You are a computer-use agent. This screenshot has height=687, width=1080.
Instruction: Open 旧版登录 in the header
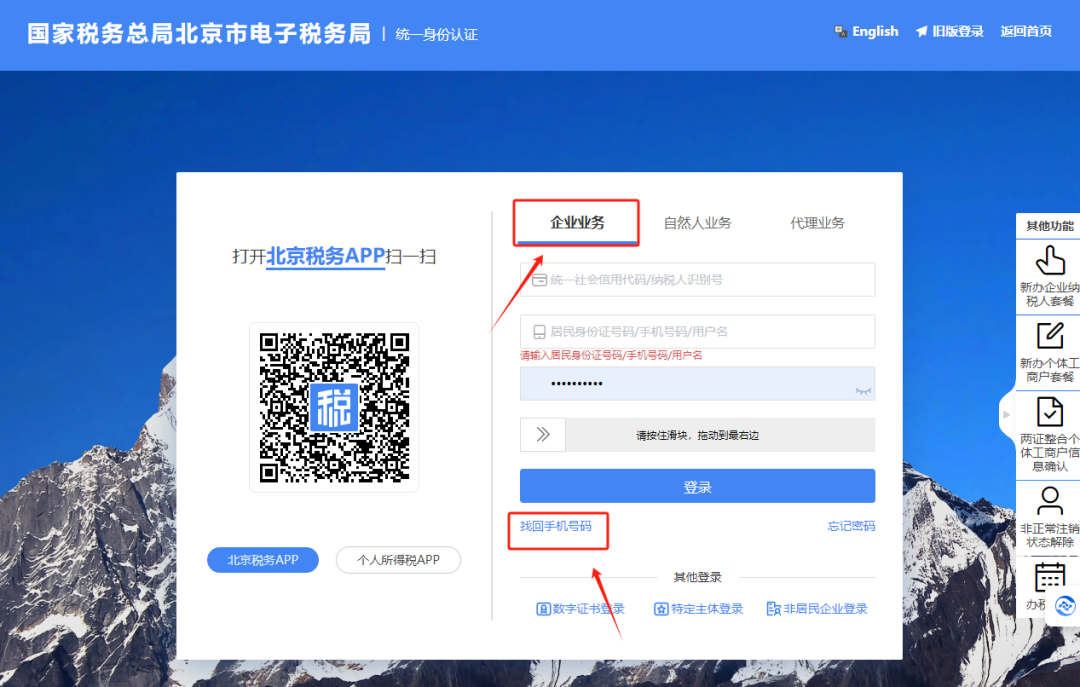(x=957, y=32)
